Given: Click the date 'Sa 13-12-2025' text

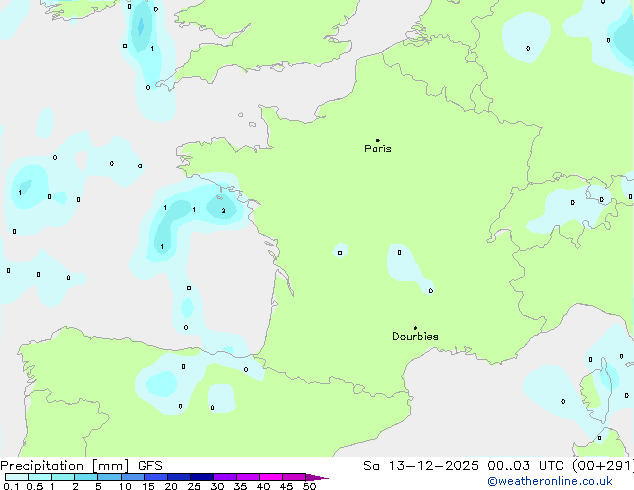Looking at the screenshot, I should click(421, 466).
